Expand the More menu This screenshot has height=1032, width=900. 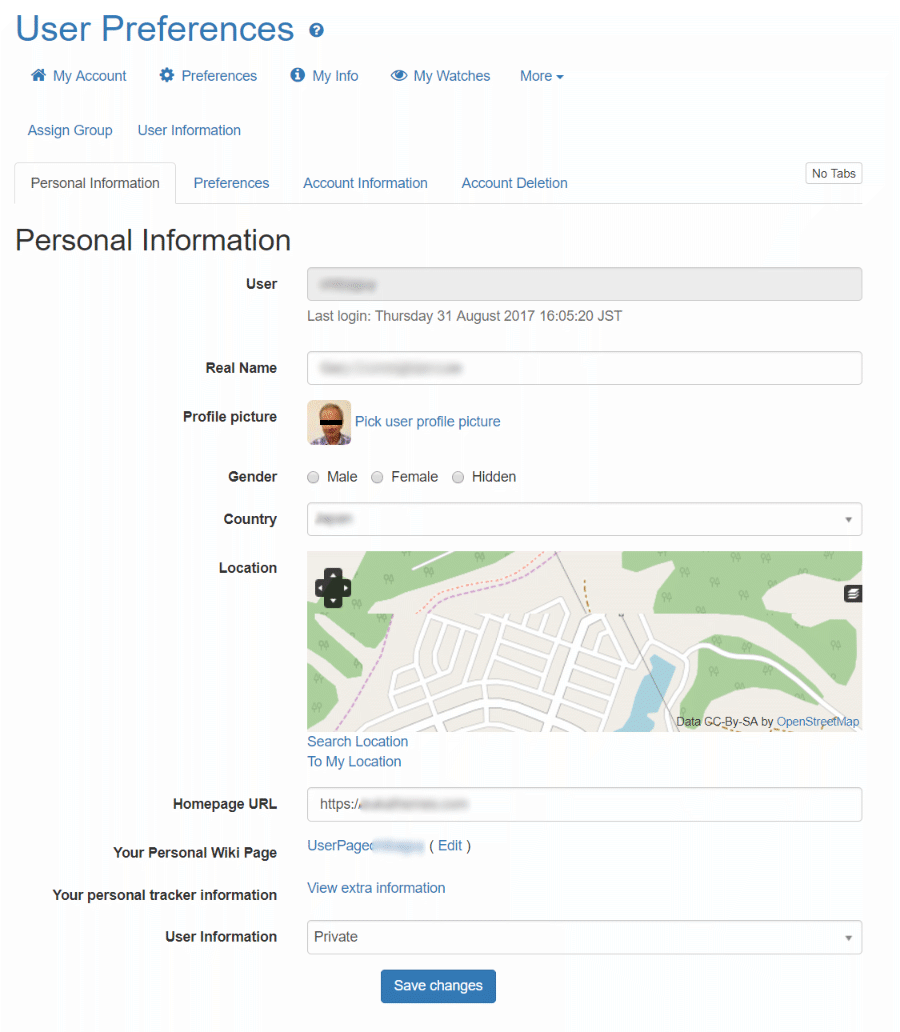pyautogui.click(x=542, y=76)
